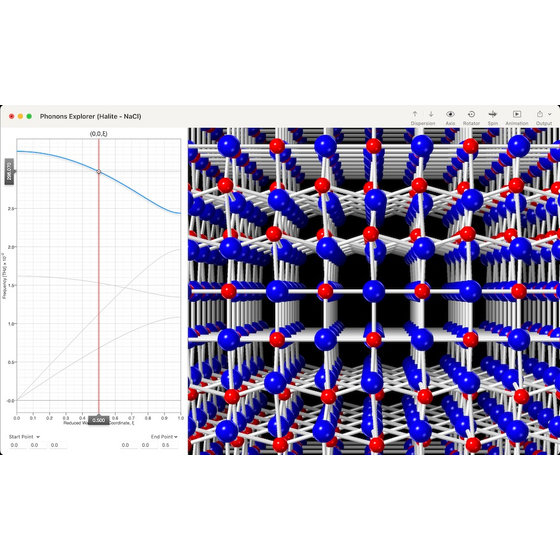
Task: Minimize window with yellow button
Action: coord(20,116)
